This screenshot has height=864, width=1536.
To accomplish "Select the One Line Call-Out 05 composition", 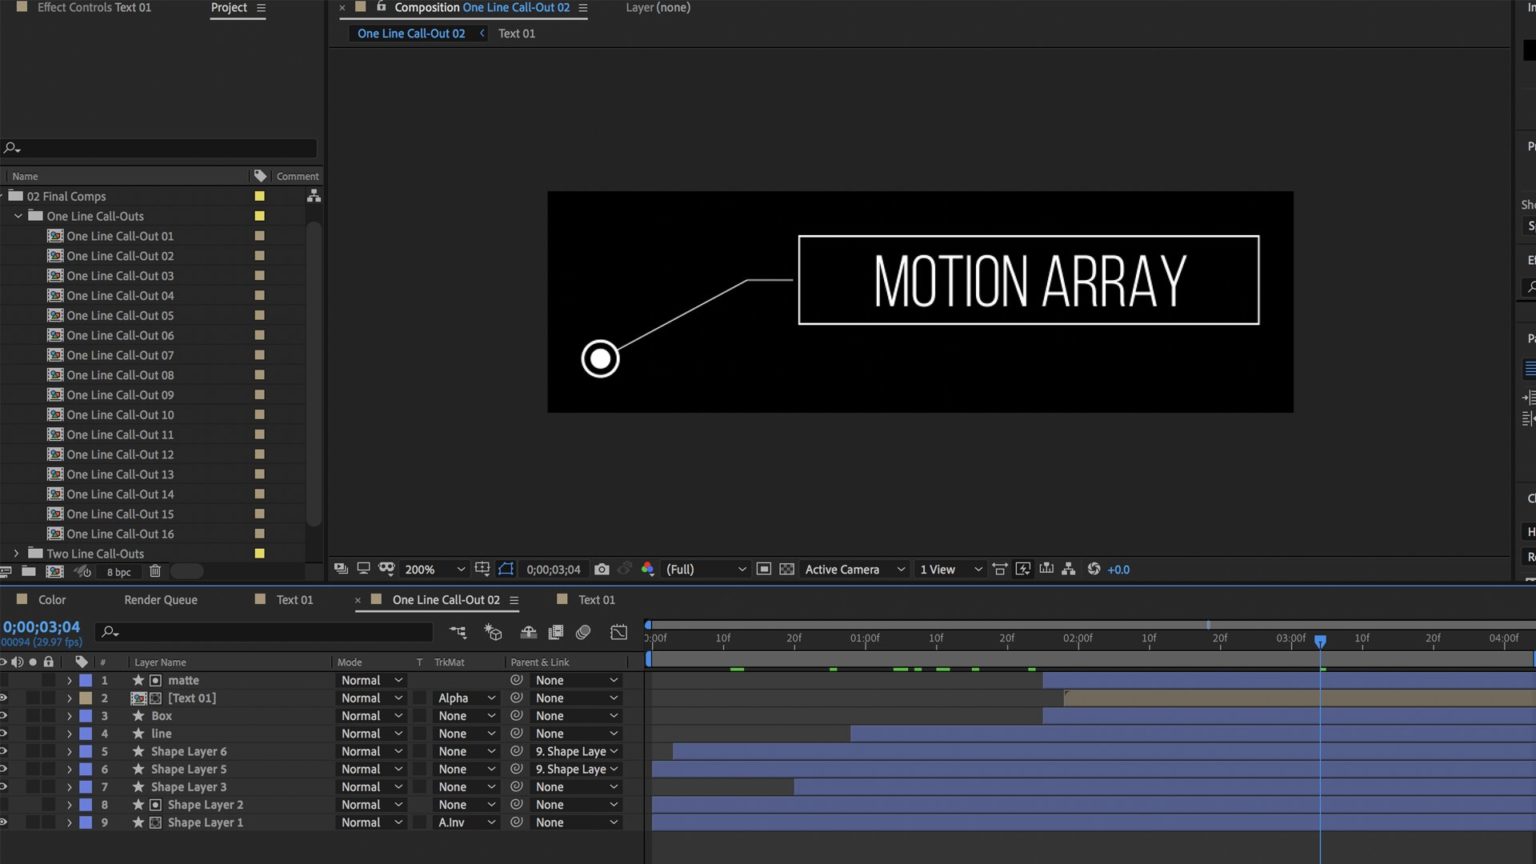I will (x=120, y=315).
